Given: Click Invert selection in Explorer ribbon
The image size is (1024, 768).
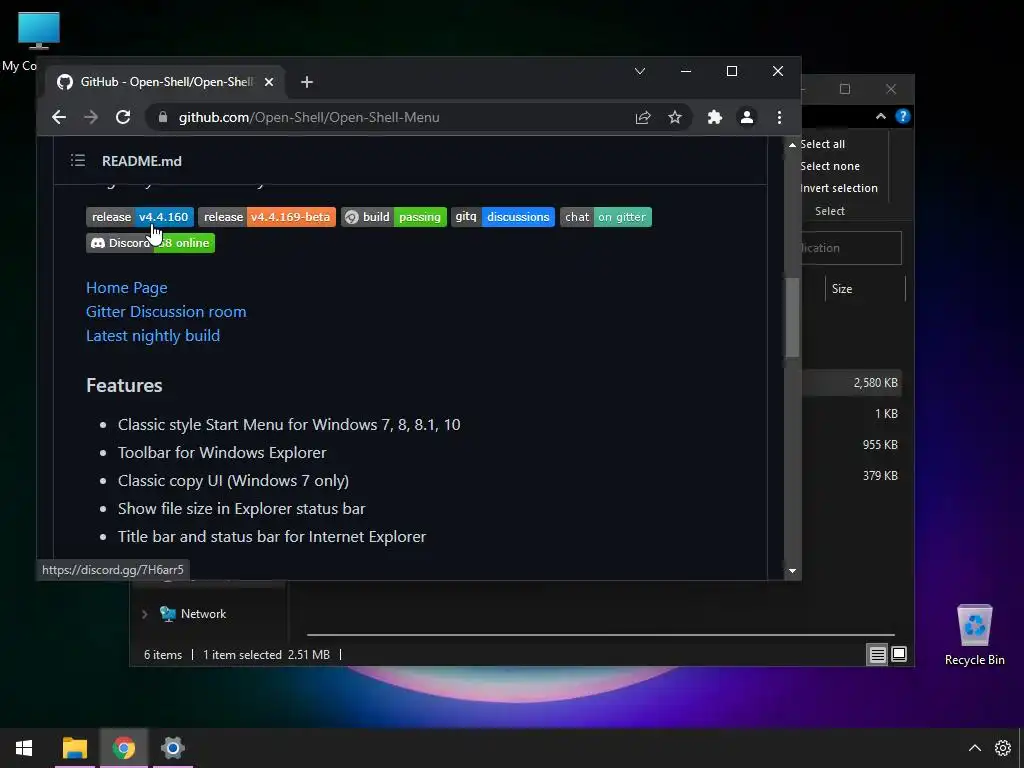Looking at the screenshot, I should pos(839,188).
